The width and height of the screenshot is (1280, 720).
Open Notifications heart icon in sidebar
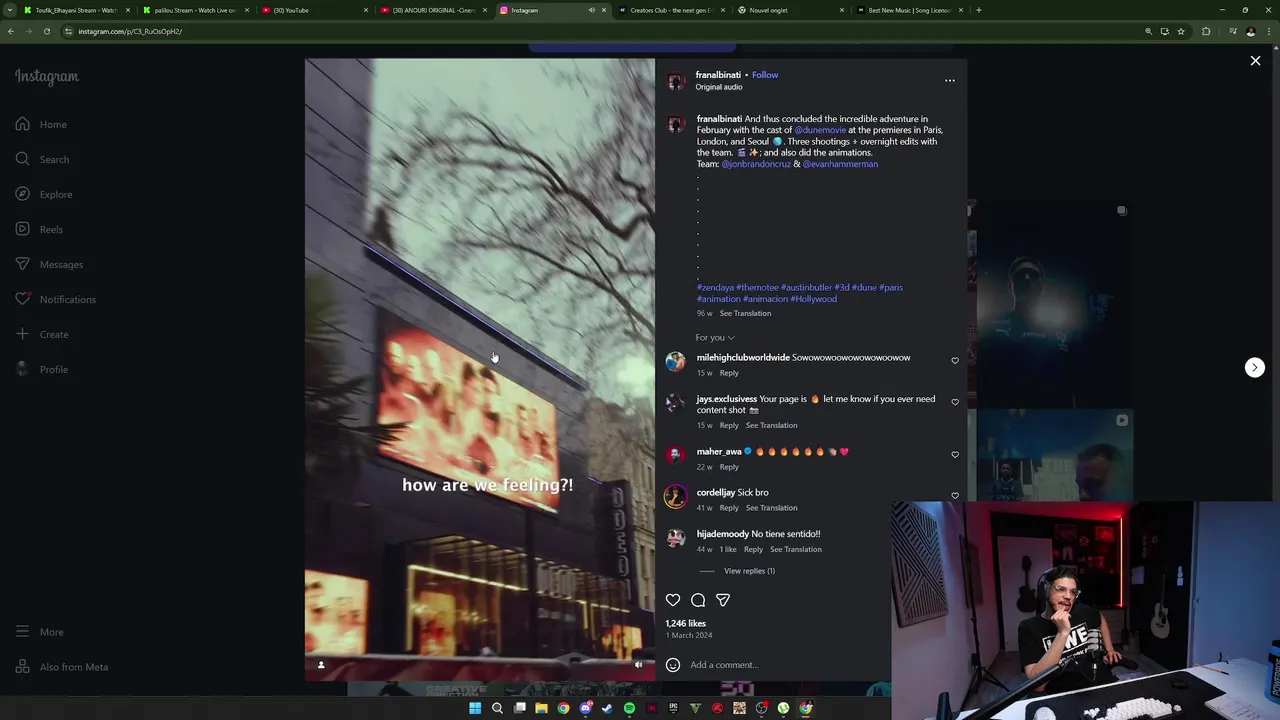22,299
